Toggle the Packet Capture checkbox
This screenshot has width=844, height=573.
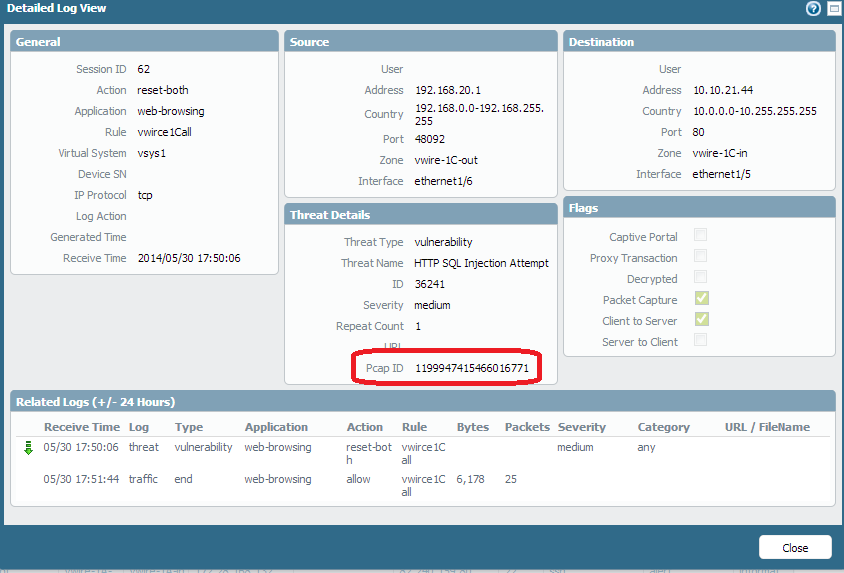[x=701, y=298]
